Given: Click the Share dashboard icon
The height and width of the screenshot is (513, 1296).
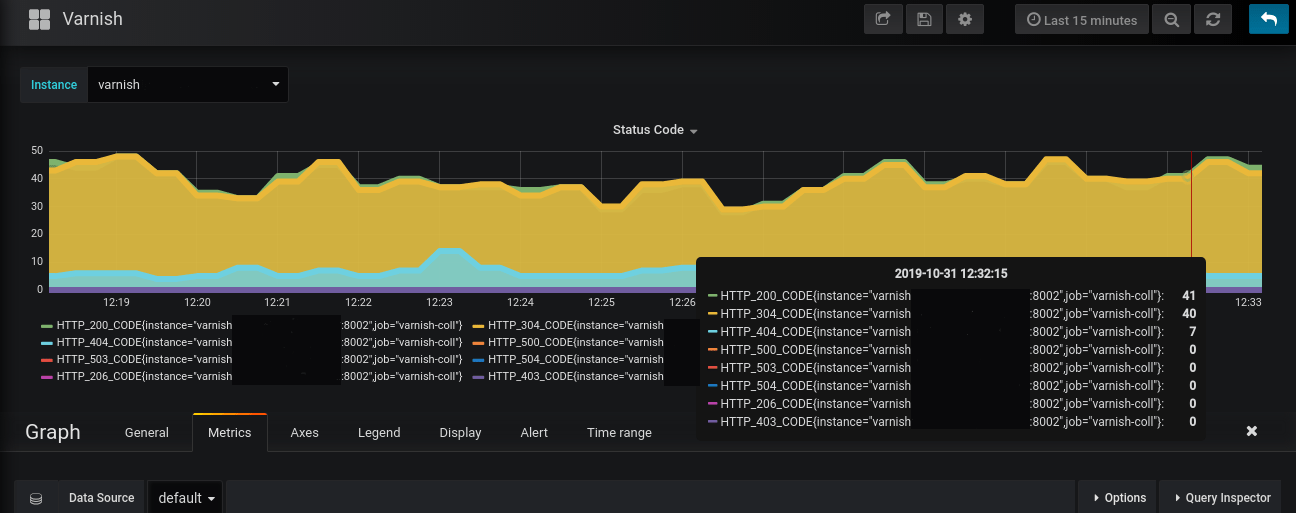Looking at the screenshot, I should tap(883, 19).
